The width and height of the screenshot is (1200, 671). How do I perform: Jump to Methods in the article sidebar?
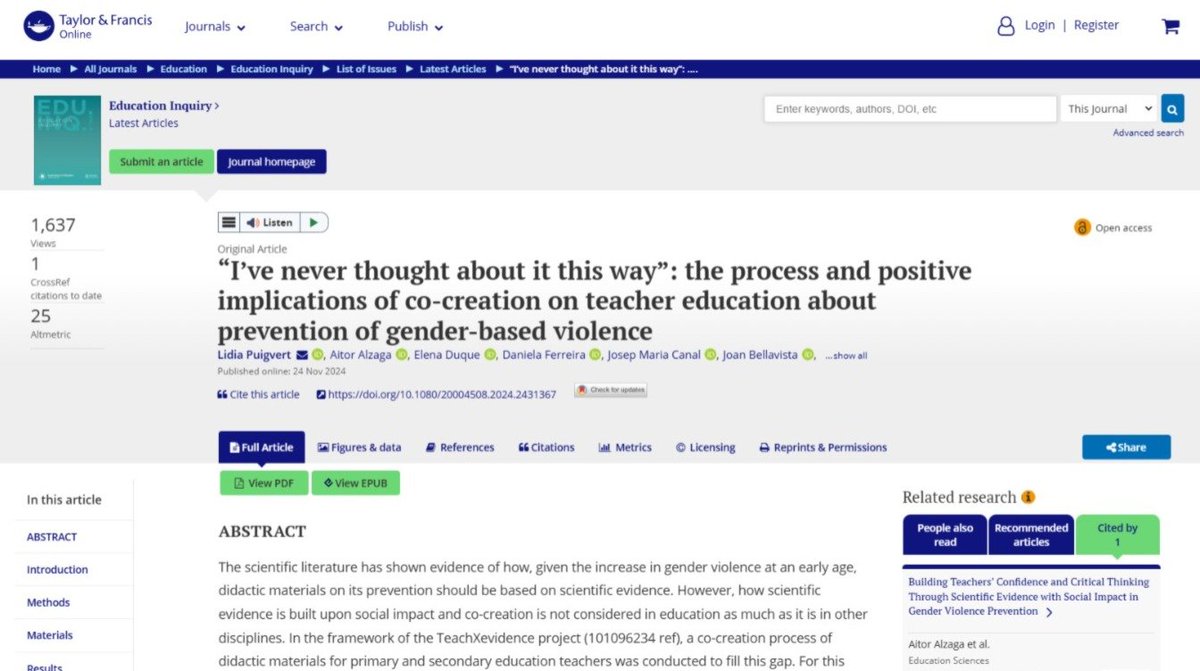click(x=48, y=603)
